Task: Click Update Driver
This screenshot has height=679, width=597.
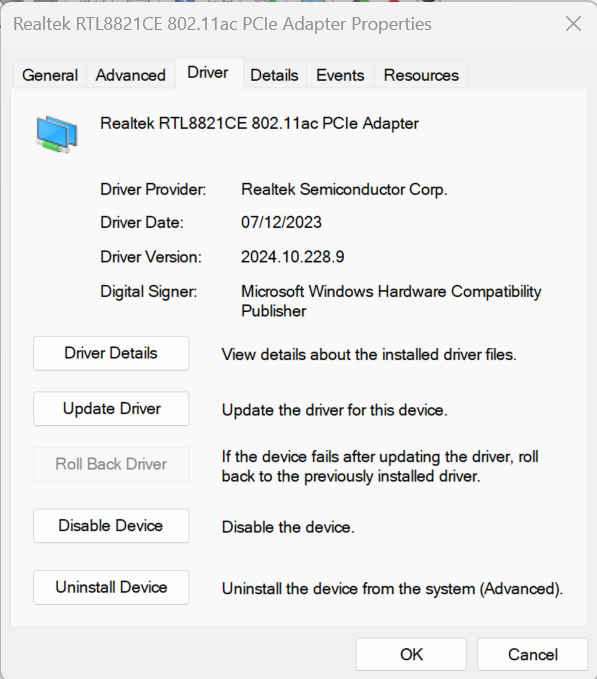Action: tap(111, 409)
